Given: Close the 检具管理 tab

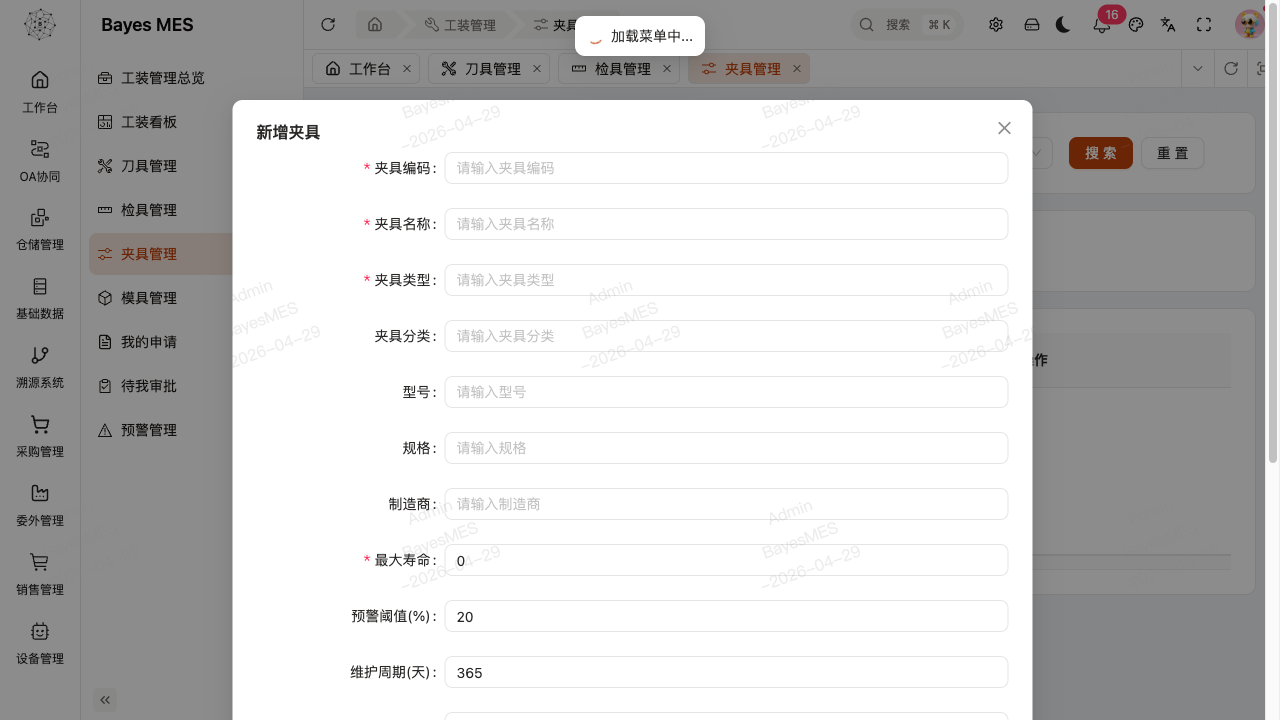Looking at the screenshot, I should point(667,69).
